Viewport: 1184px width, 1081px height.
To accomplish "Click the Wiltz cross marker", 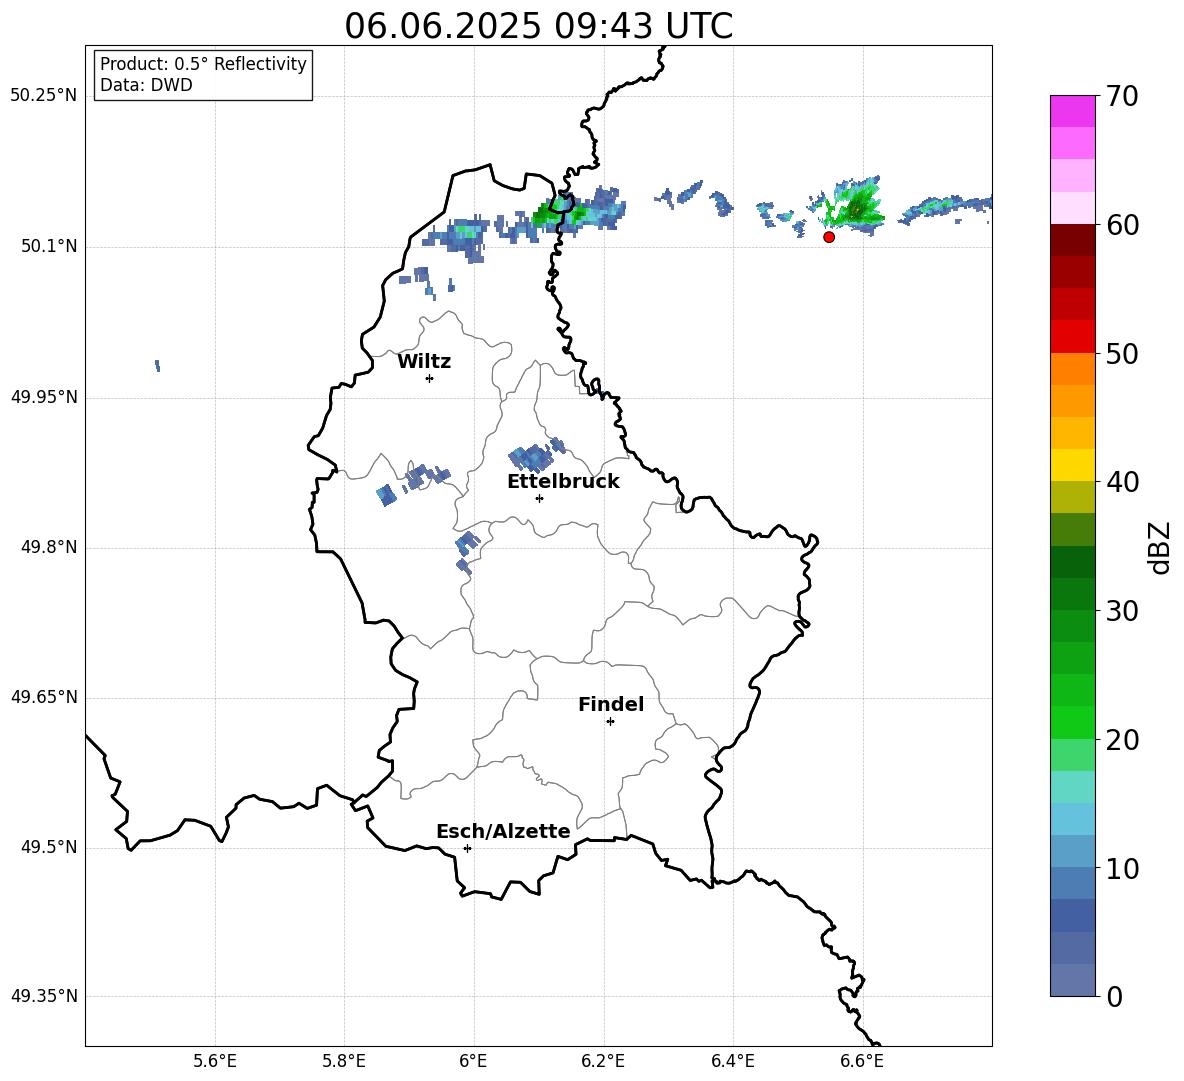I will click(430, 378).
